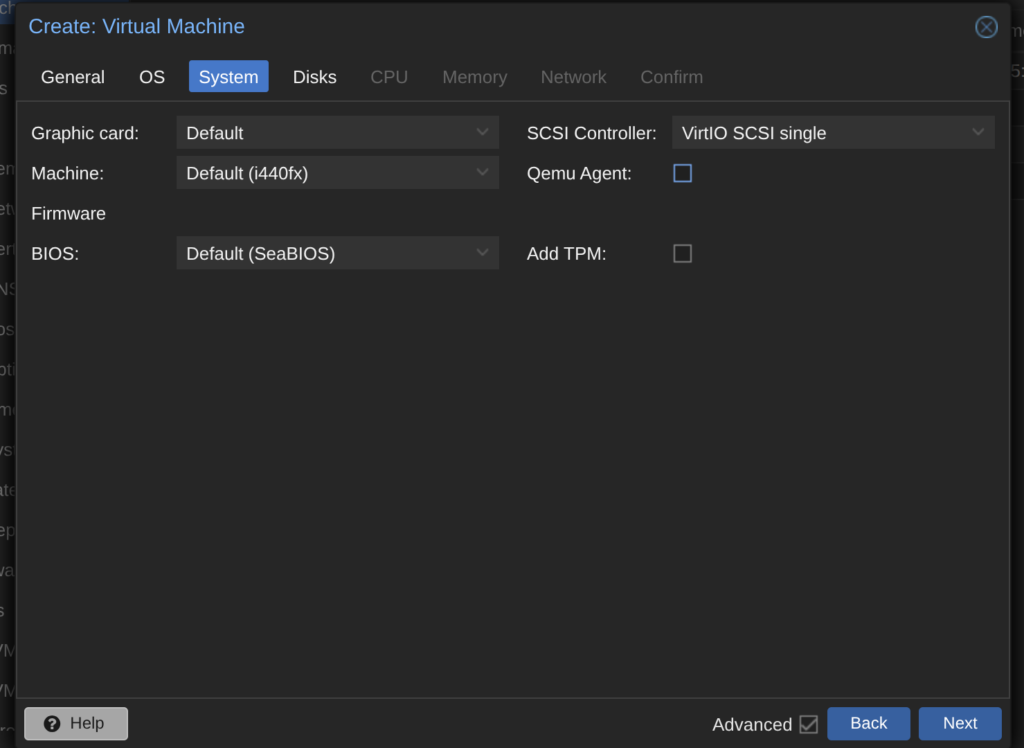Screen dimensions: 1024x748
Task: Go to the OS tab
Action: (152, 77)
